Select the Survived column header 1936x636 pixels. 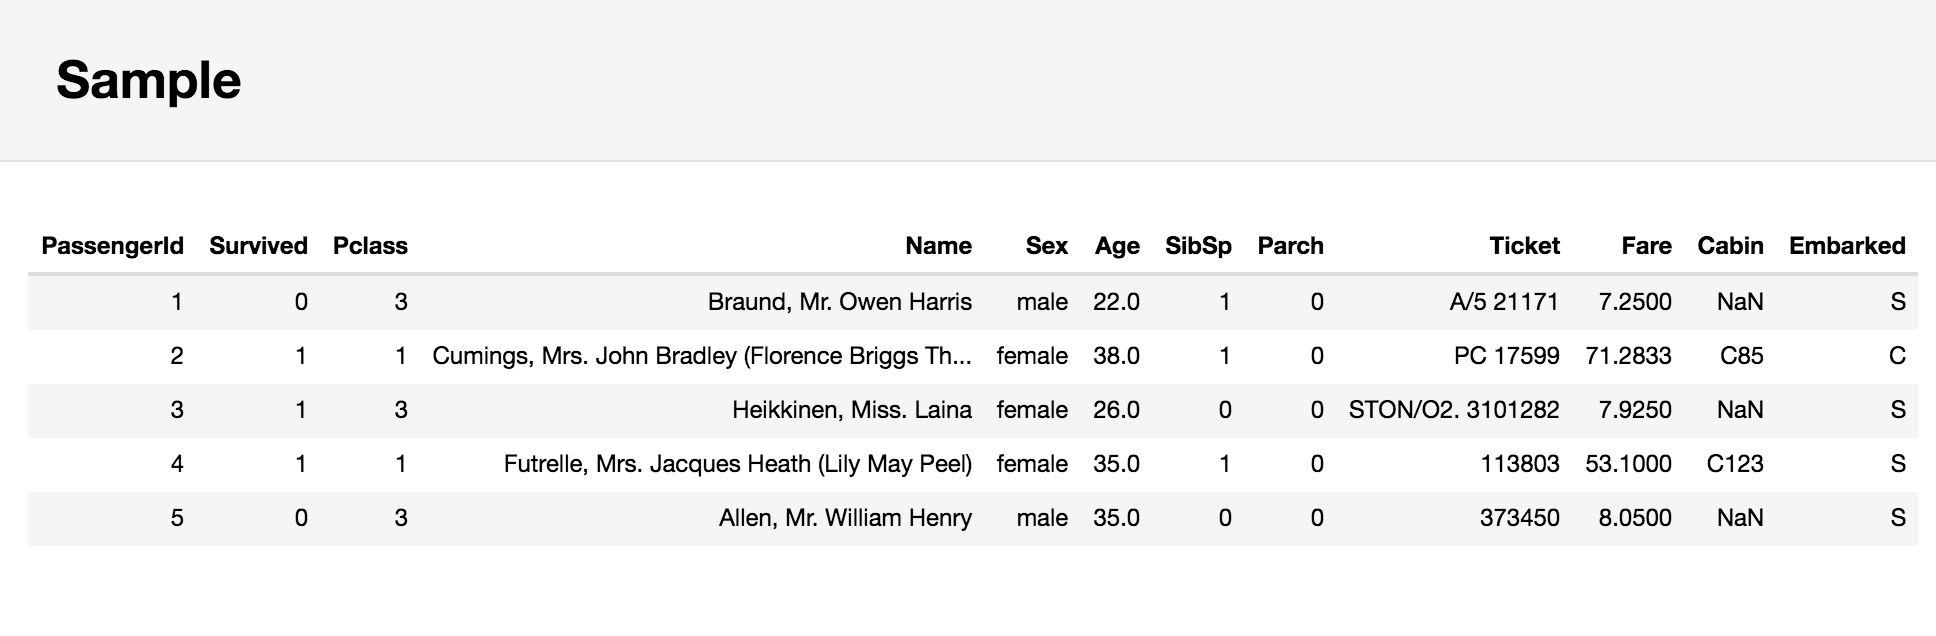click(x=258, y=246)
